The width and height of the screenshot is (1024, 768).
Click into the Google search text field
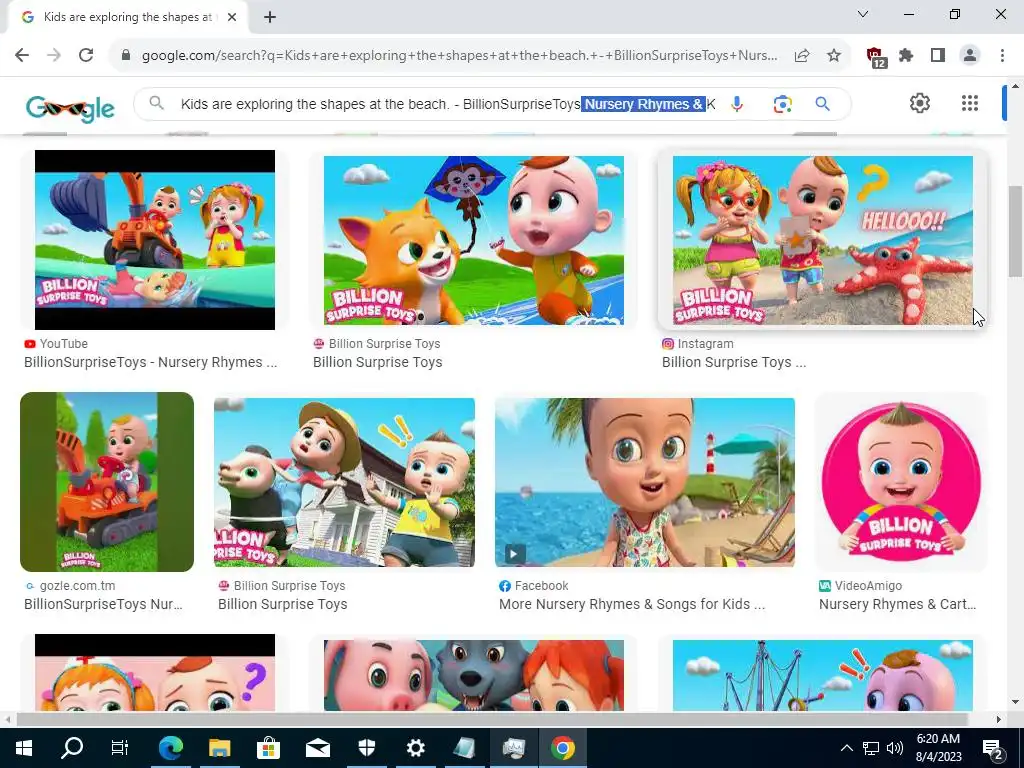pos(448,104)
